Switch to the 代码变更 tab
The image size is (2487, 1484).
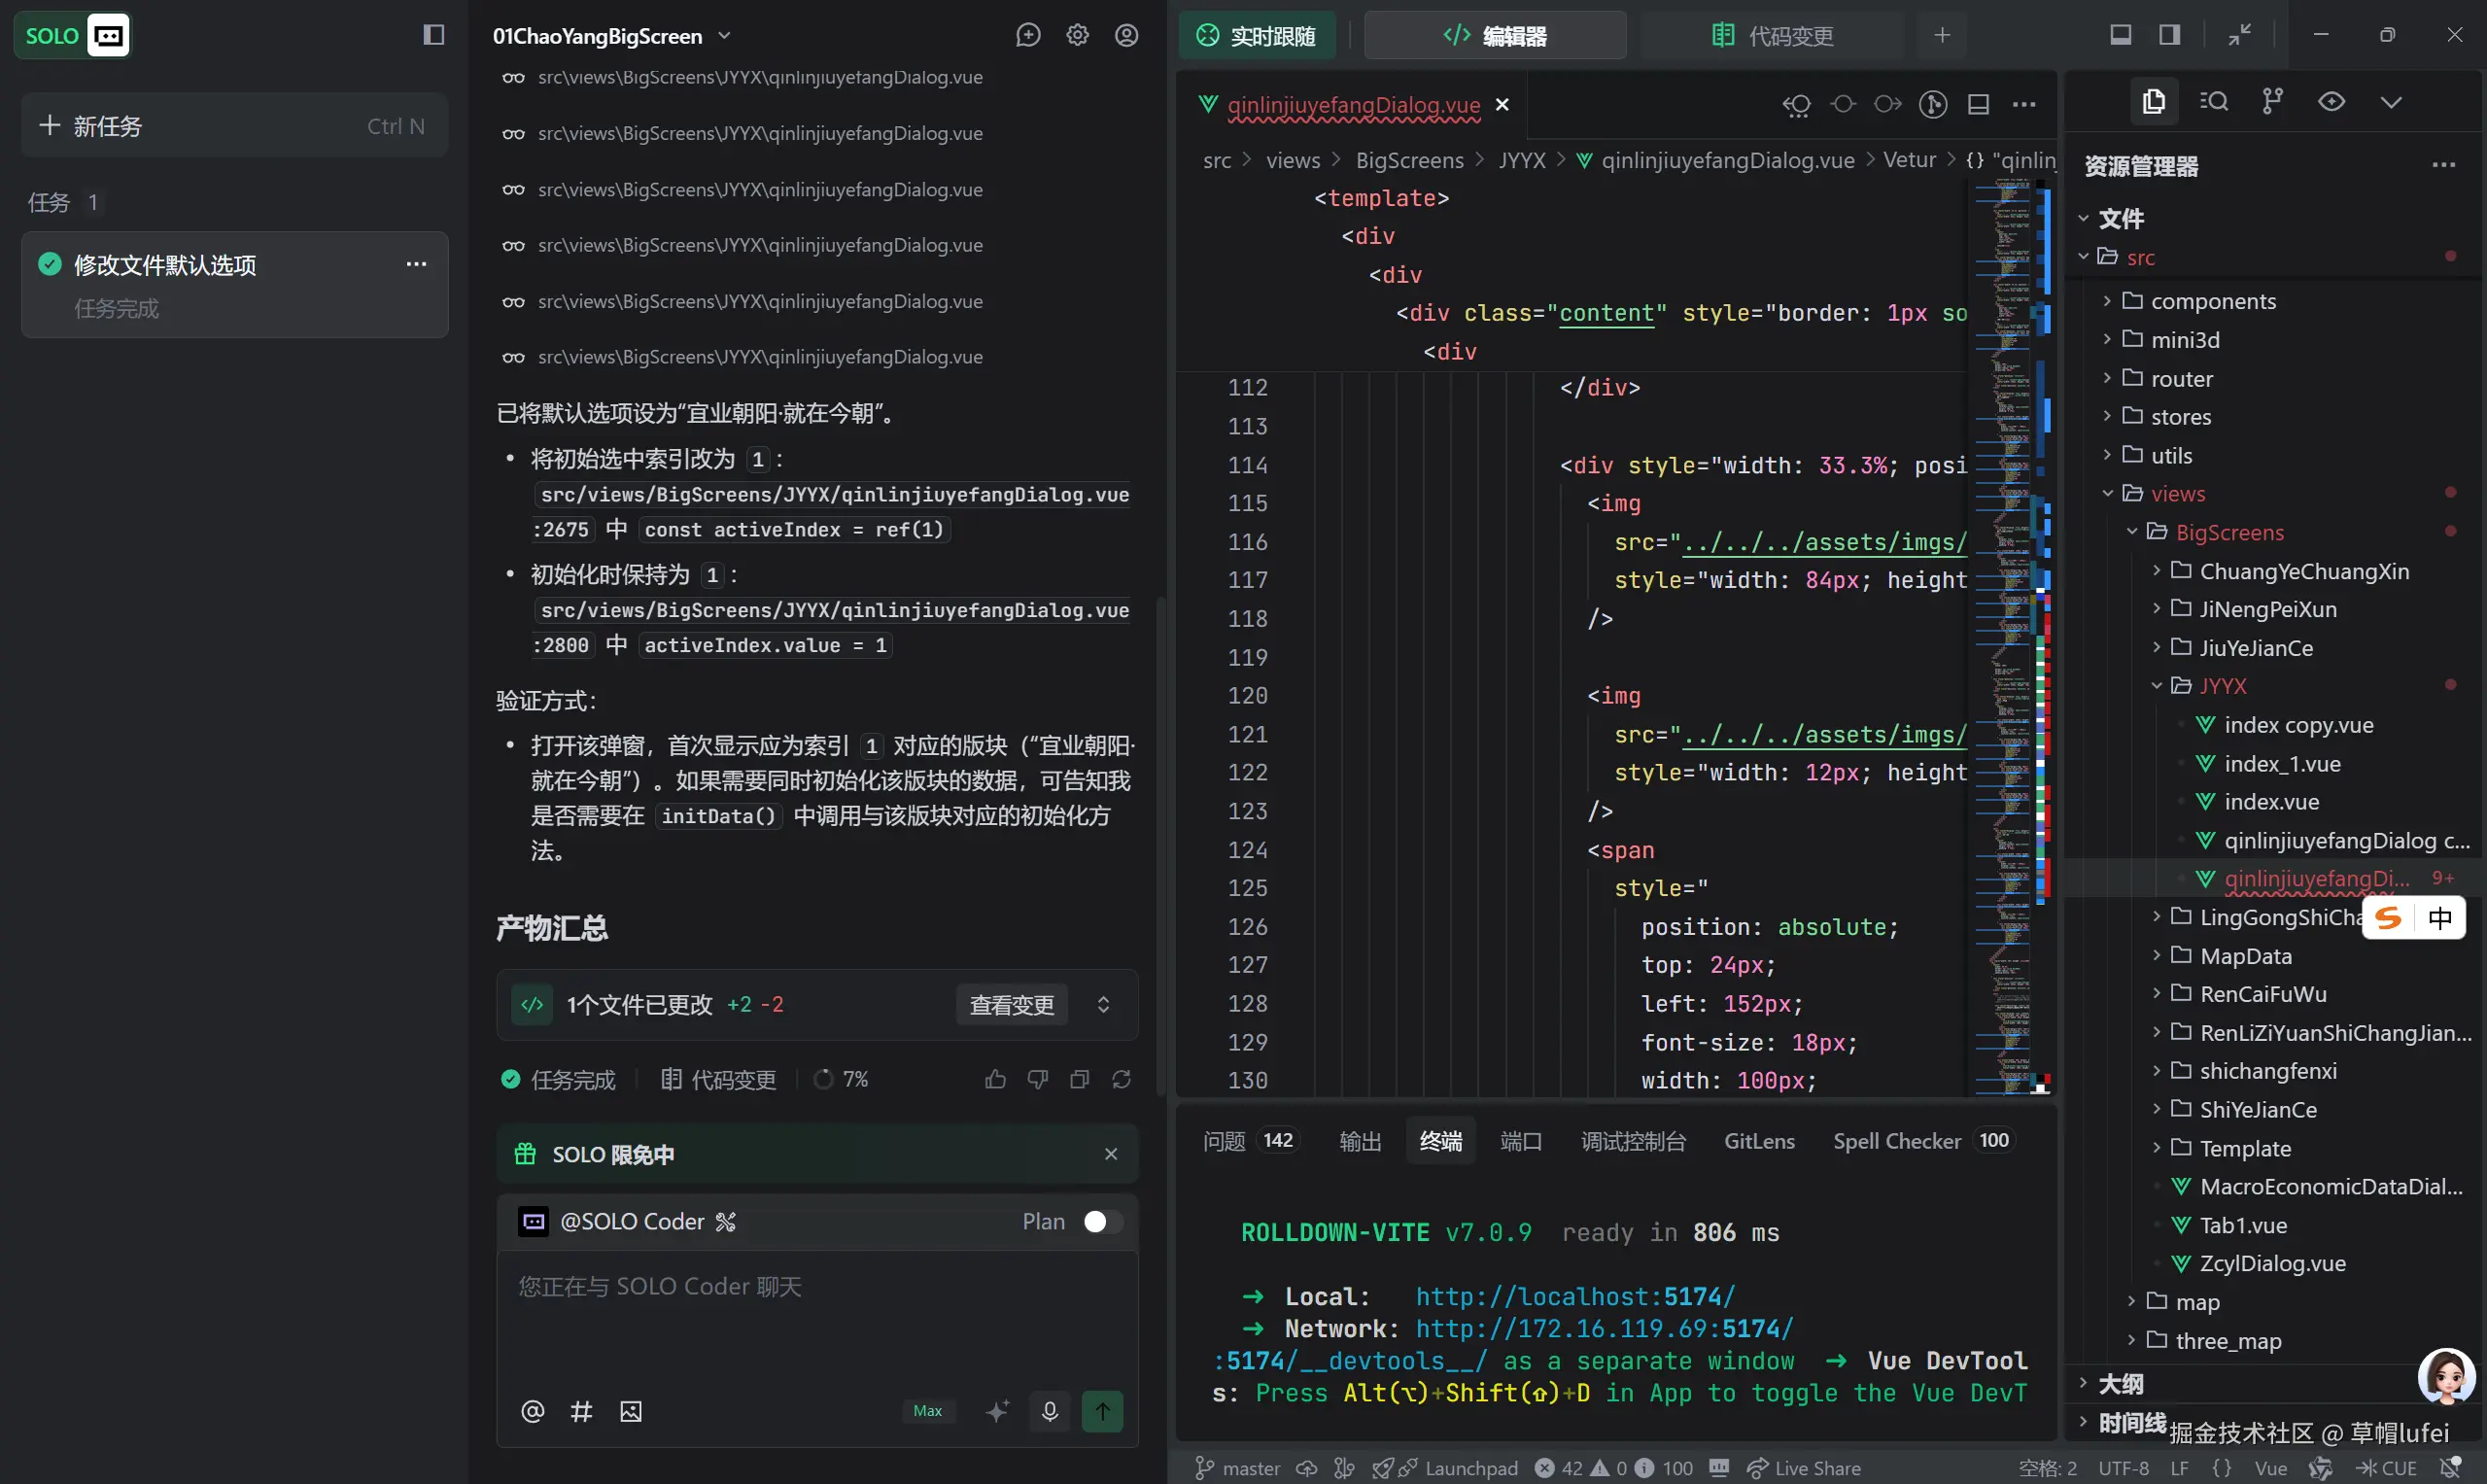point(1772,36)
